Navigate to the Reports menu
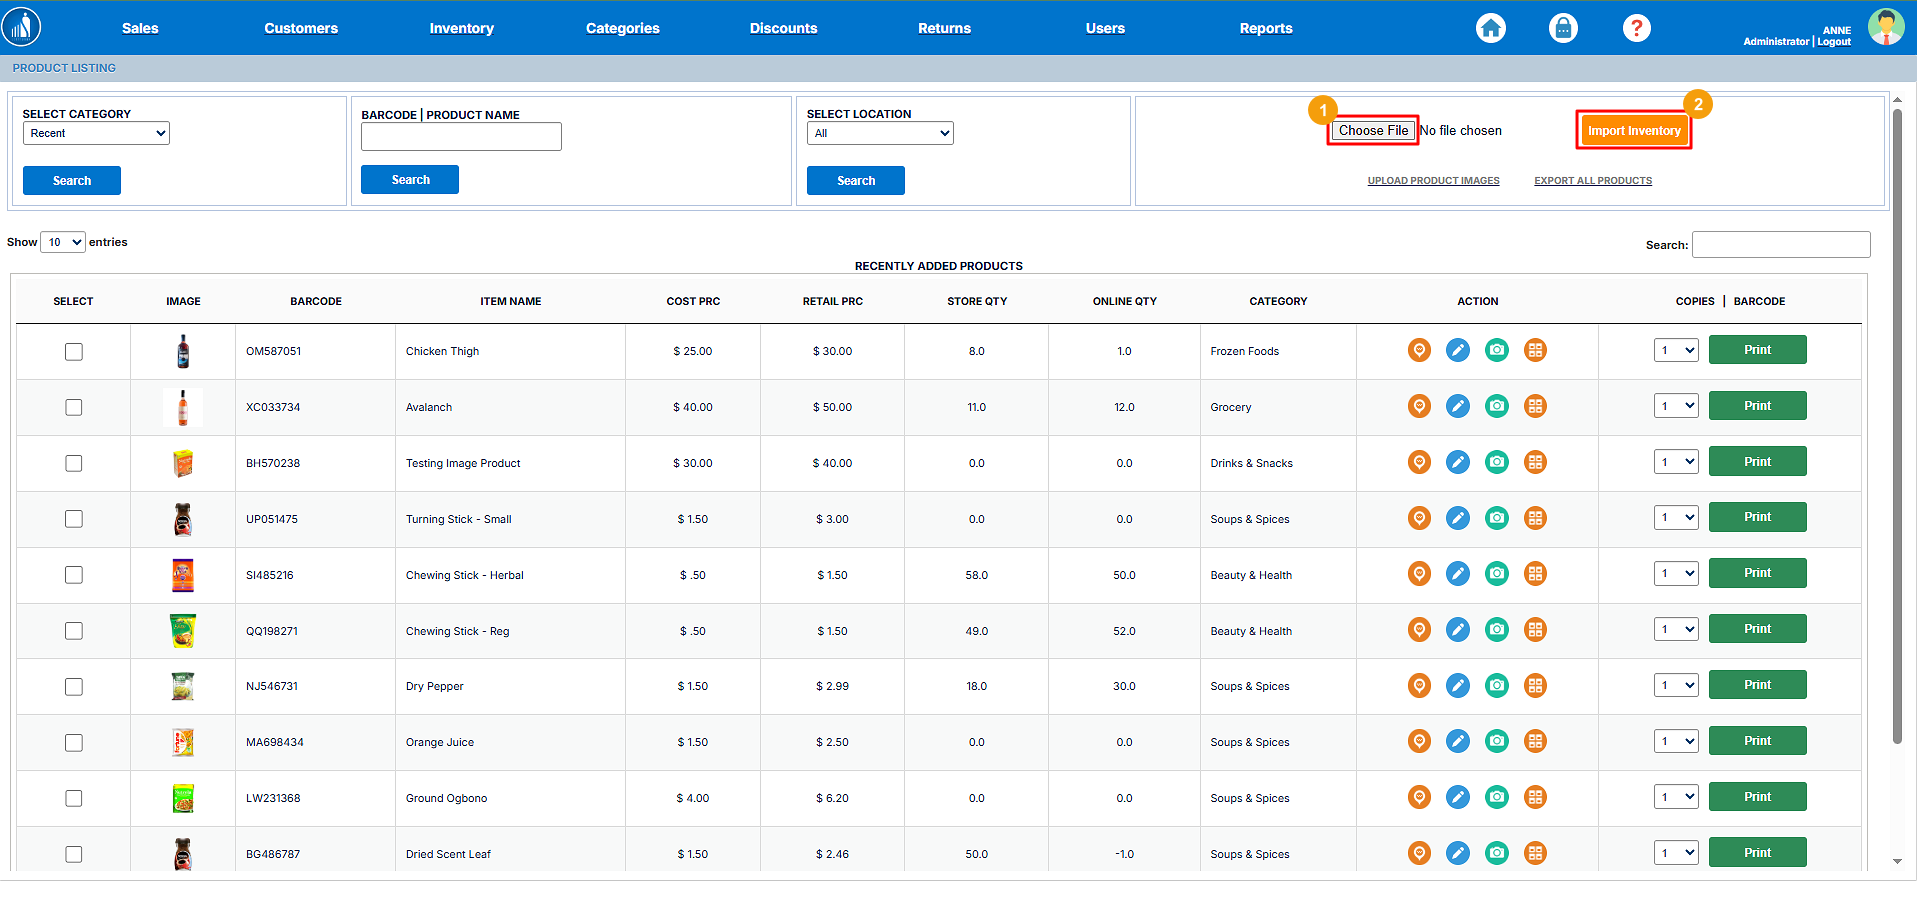The width and height of the screenshot is (1917, 919). coord(1265,28)
